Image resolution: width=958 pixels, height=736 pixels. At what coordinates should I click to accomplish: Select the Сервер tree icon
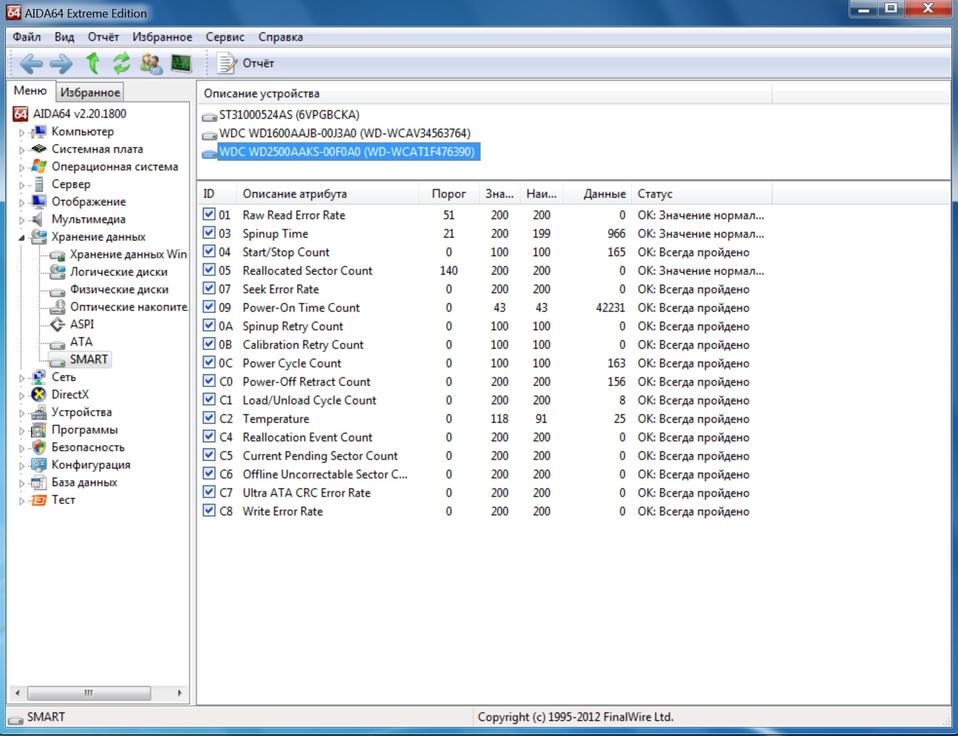(38, 184)
